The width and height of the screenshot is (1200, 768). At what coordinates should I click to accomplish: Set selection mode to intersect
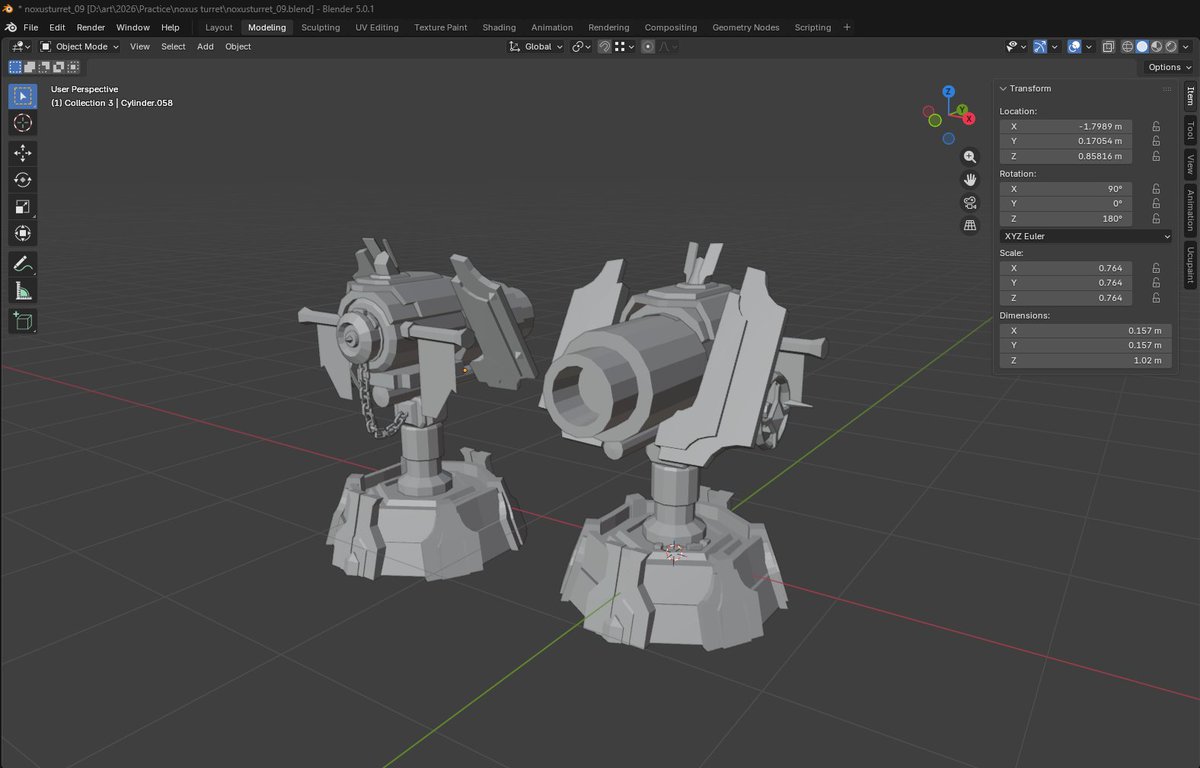pos(73,67)
